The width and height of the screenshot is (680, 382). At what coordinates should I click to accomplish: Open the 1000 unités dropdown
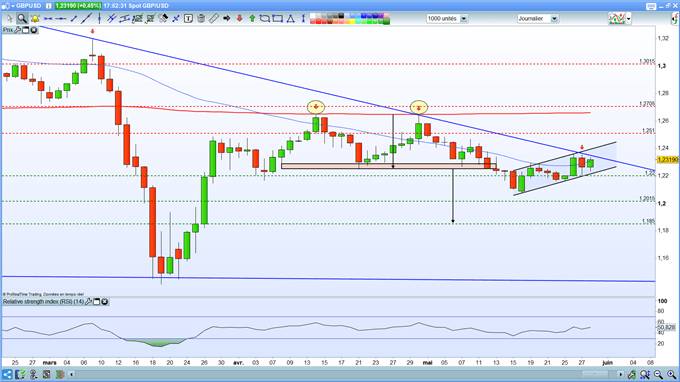point(464,19)
